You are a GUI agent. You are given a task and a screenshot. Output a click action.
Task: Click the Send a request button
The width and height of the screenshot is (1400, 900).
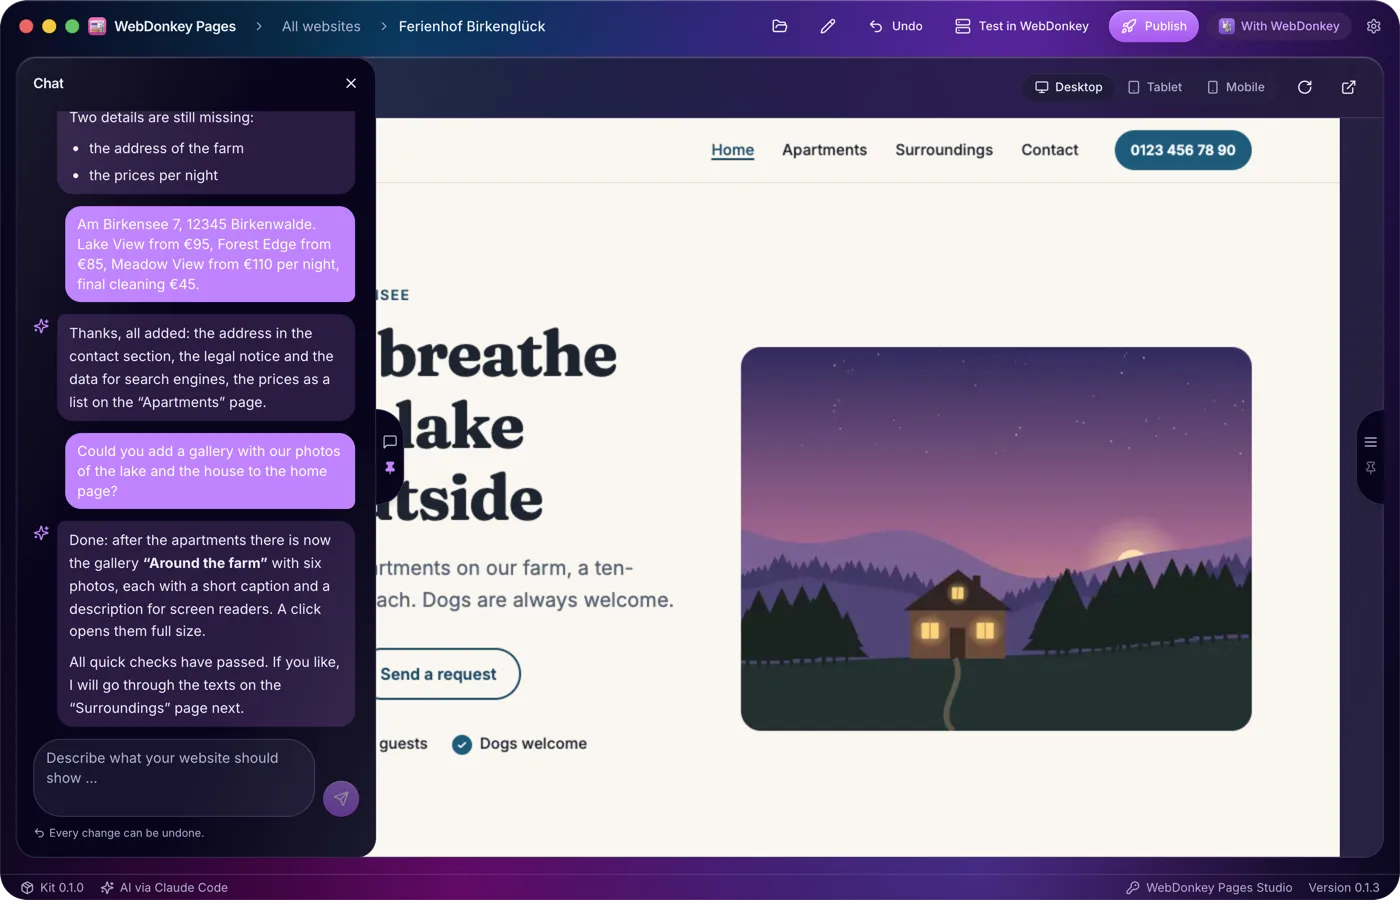click(447, 674)
